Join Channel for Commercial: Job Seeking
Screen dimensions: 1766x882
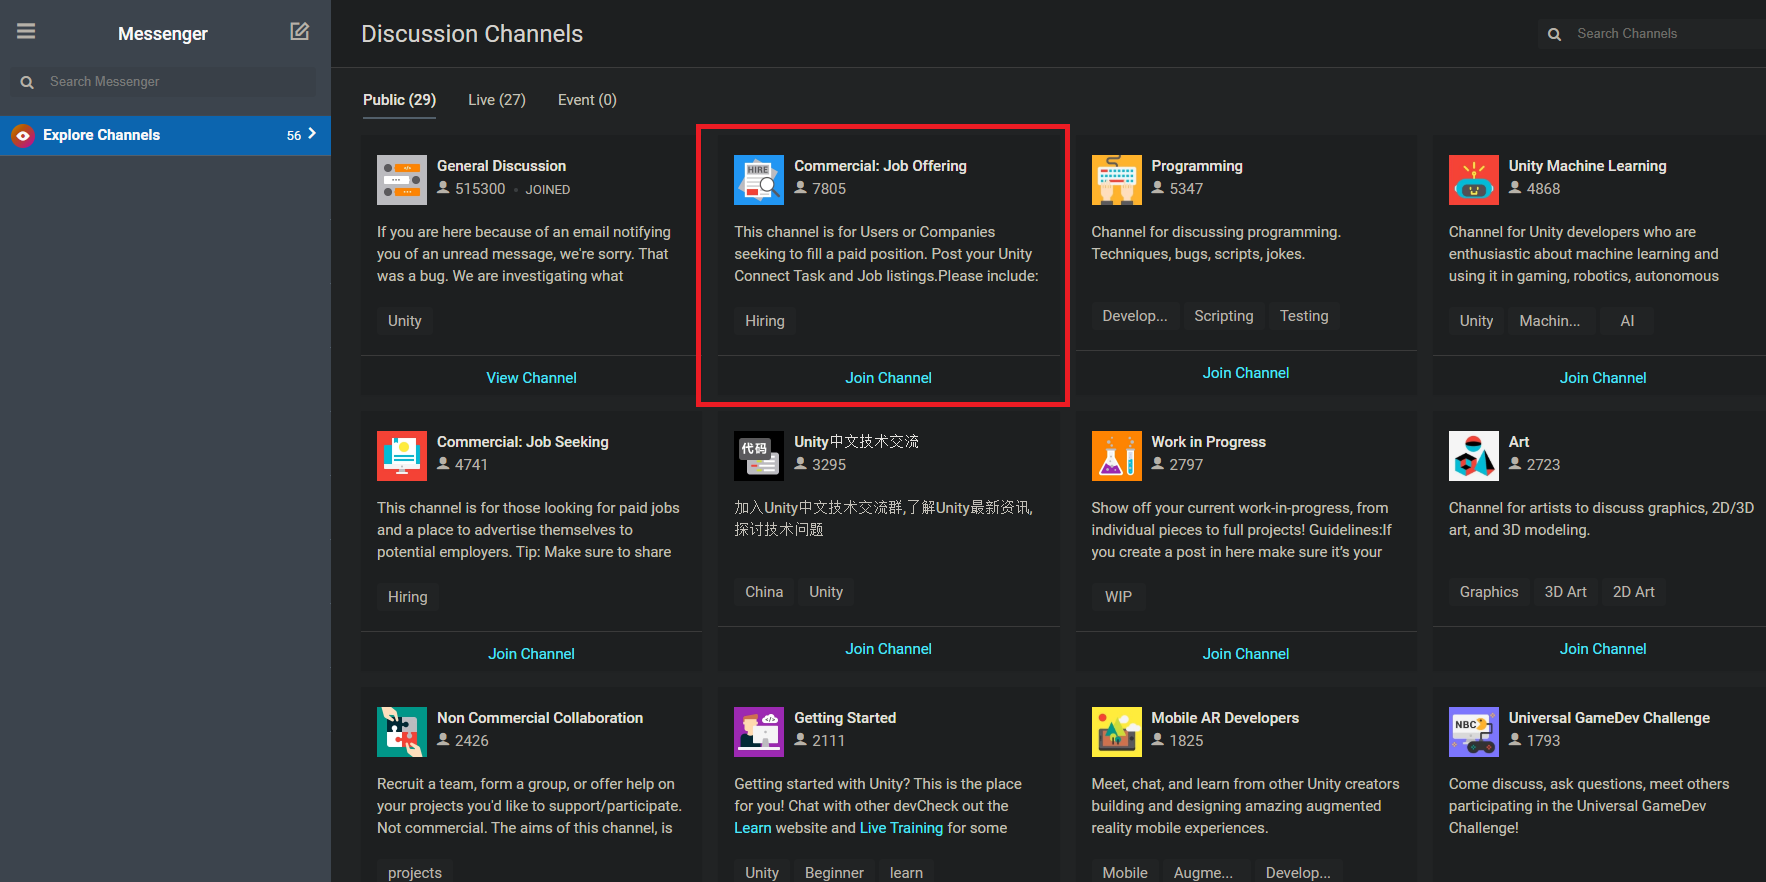click(531, 654)
